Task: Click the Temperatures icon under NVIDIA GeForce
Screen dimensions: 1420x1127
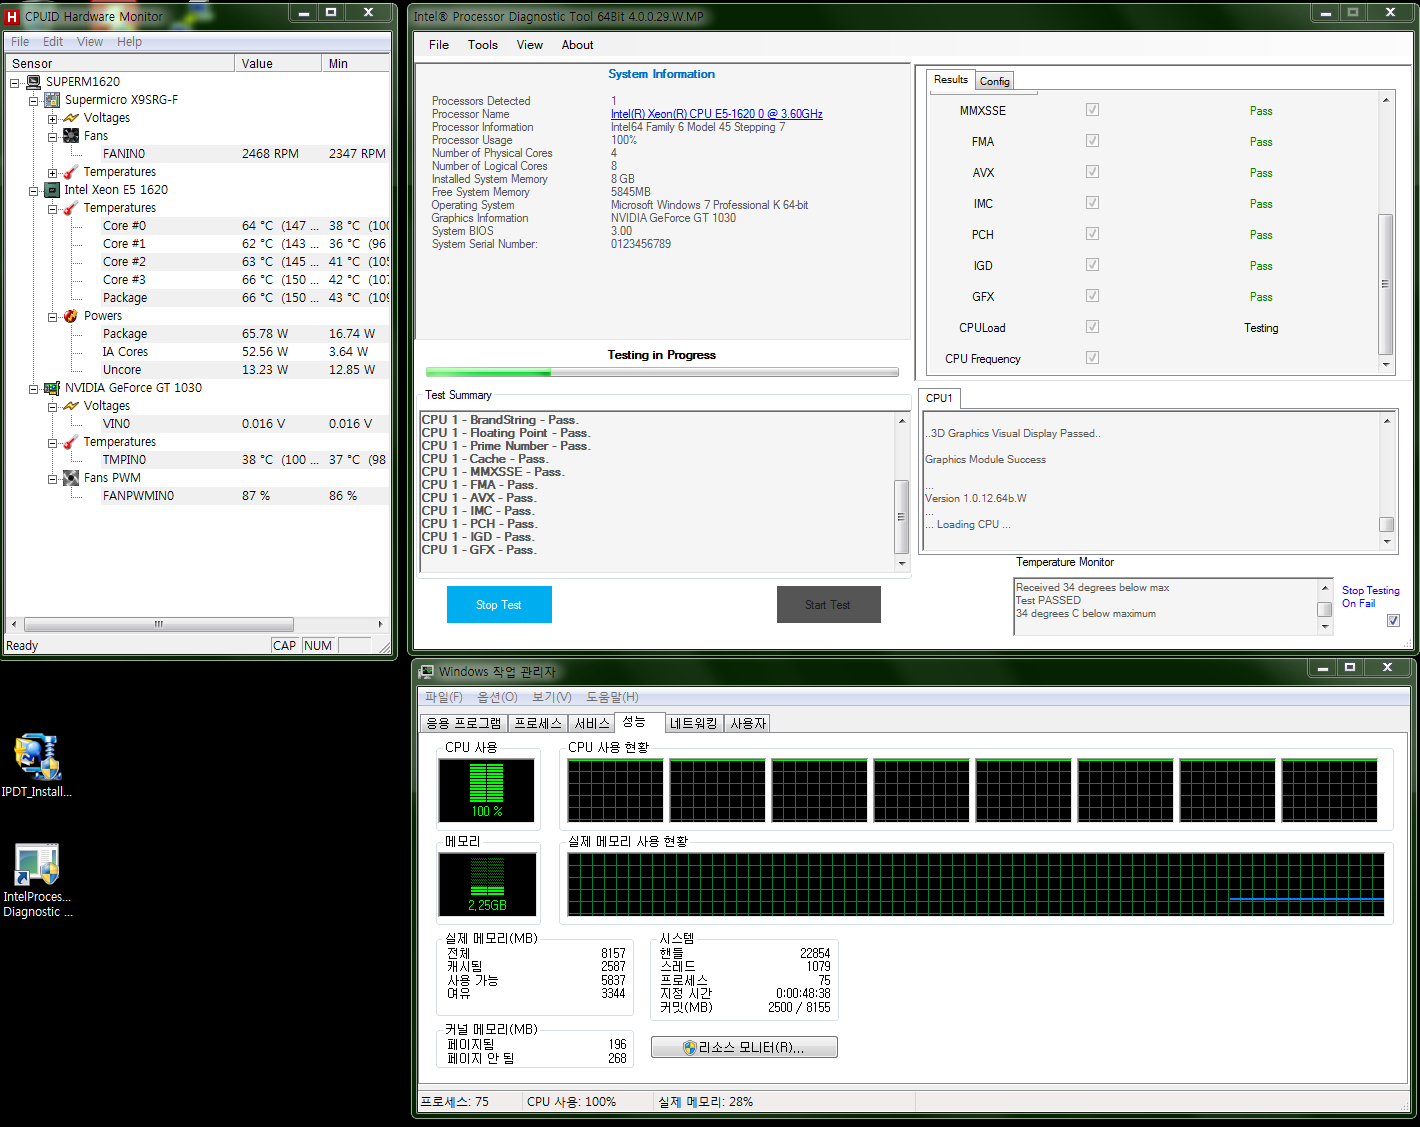Action: pos(71,442)
